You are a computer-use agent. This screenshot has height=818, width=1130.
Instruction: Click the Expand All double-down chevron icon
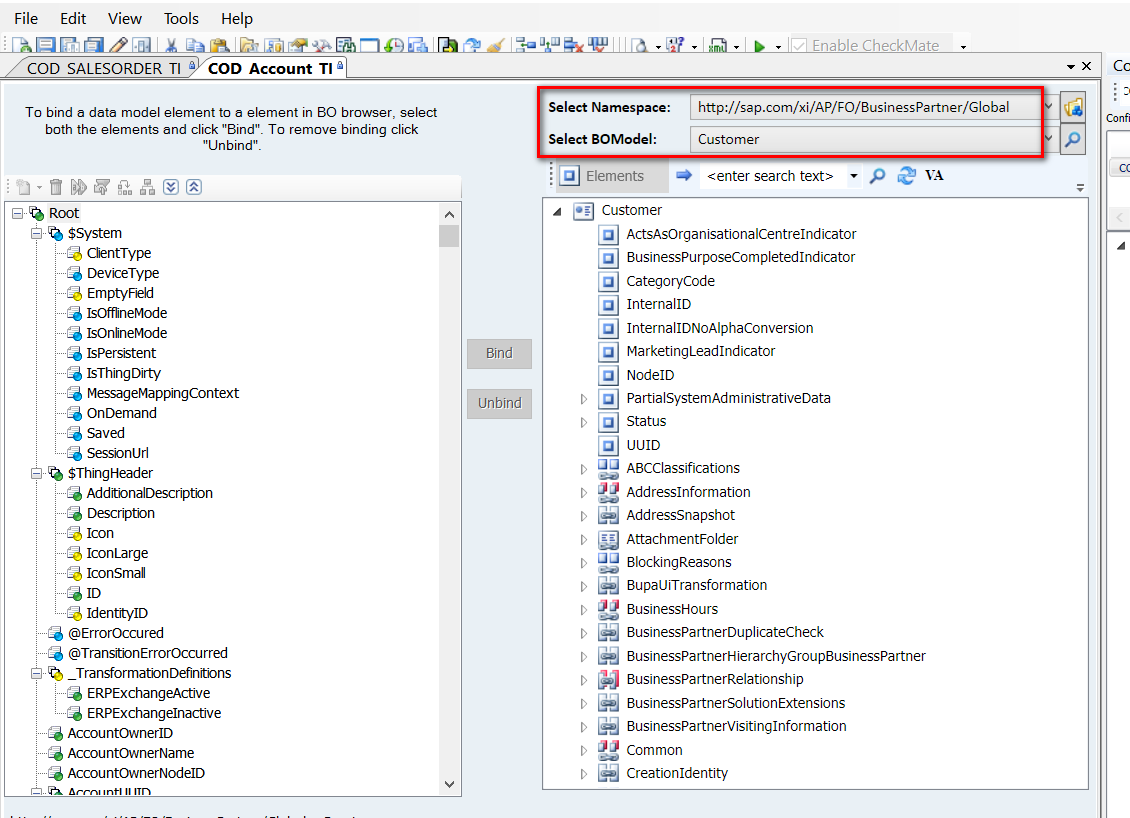pyautogui.click(x=171, y=187)
